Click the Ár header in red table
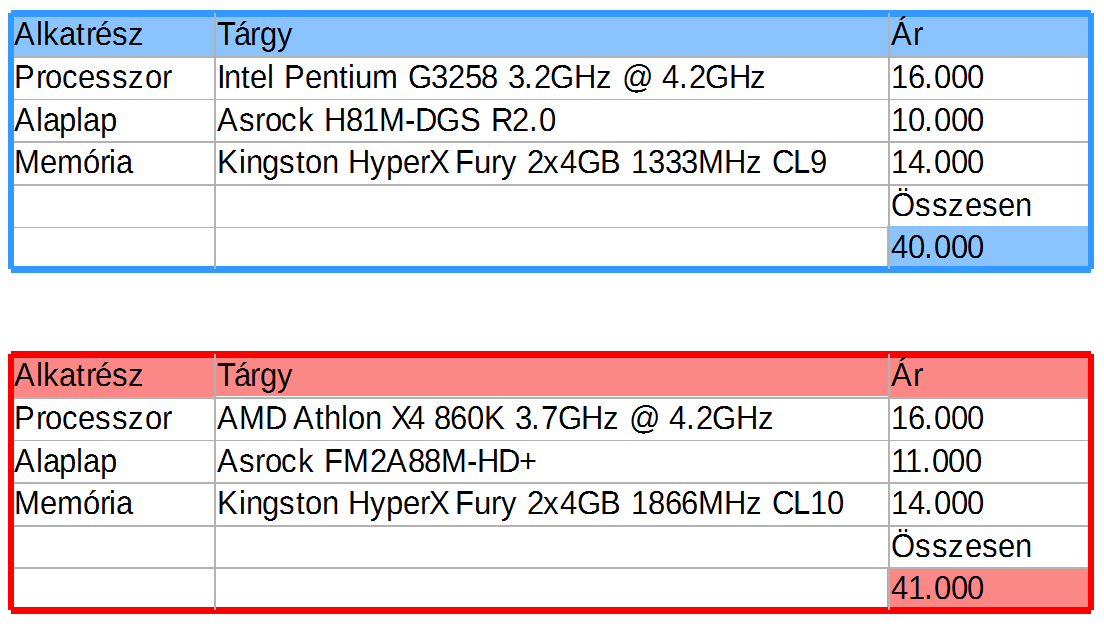The width and height of the screenshot is (1104, 626). pos(907,376)
